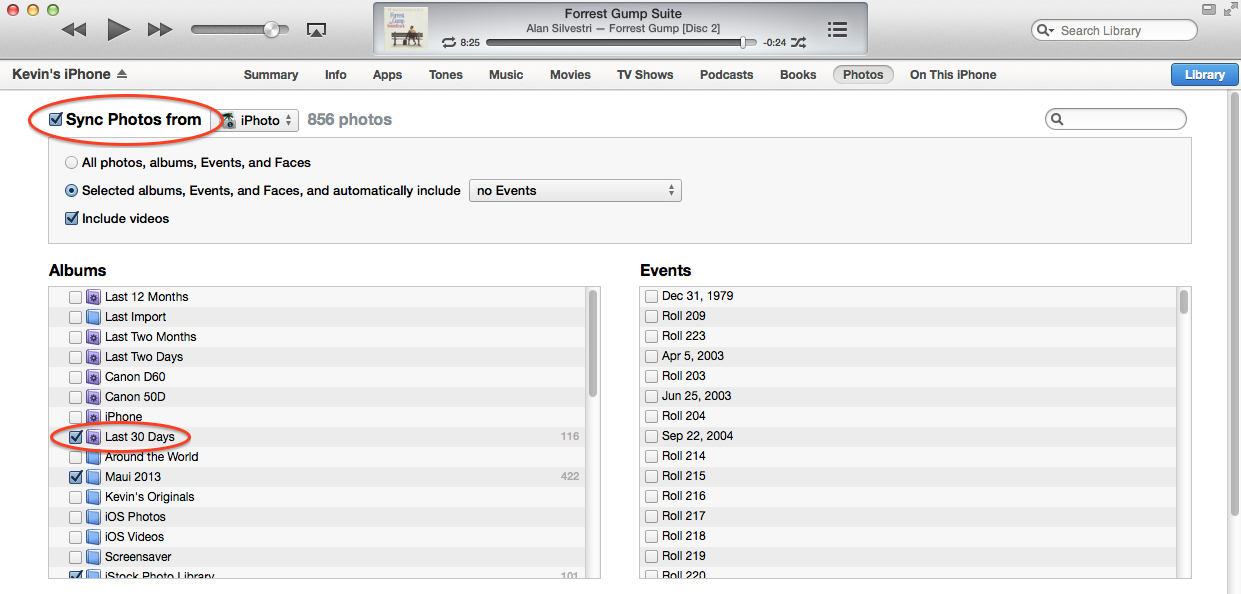Image resolution: width=1241 pixels, height=594 pixels.
Task: Click the eject icon beside Kevin's iPhone
Action: coord(122,74)
